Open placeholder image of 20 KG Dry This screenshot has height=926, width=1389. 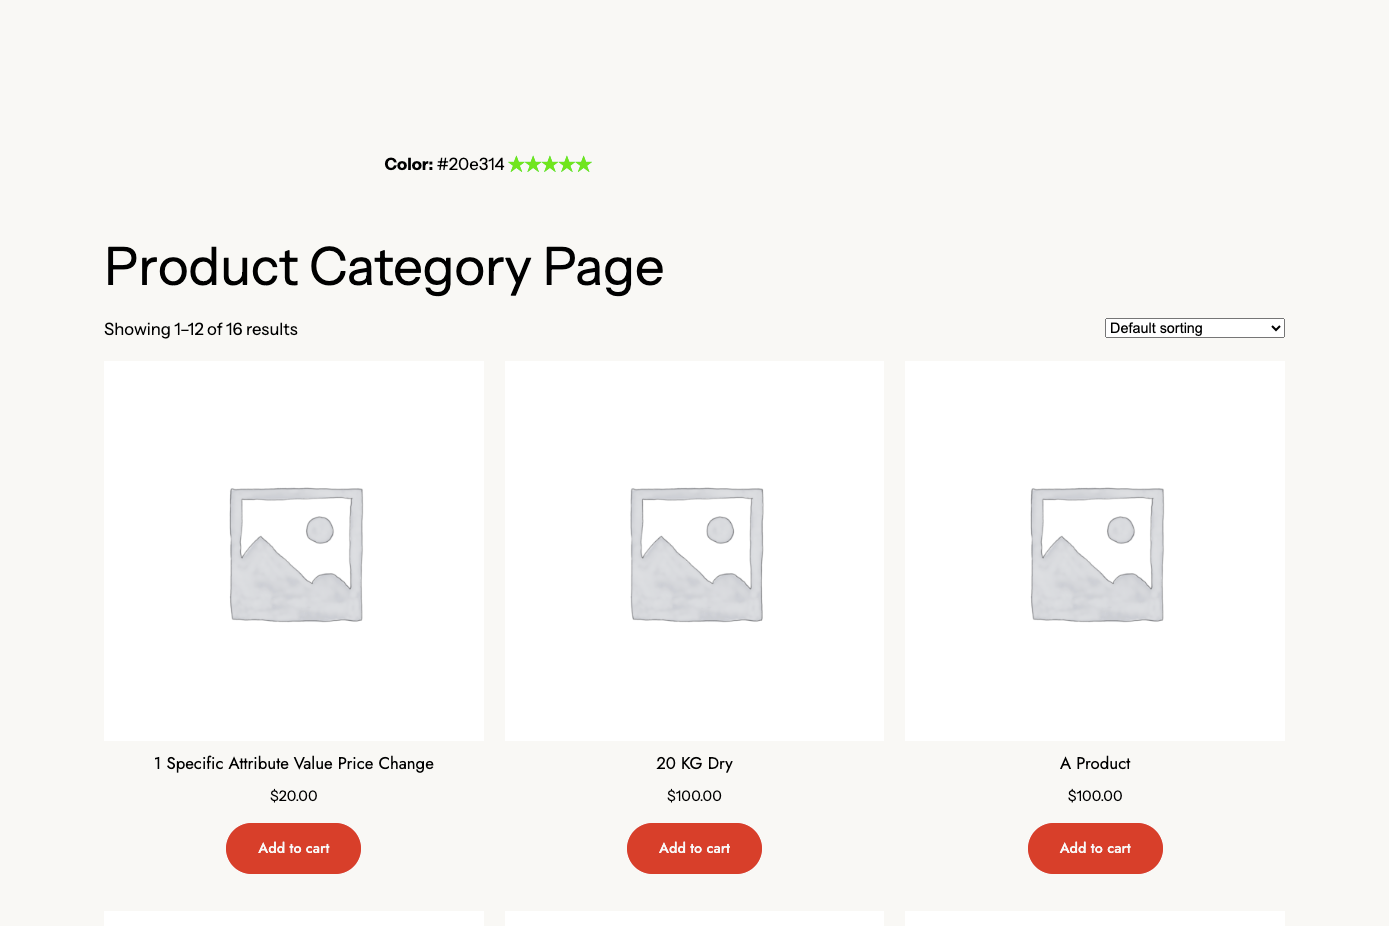pos(694,551)
